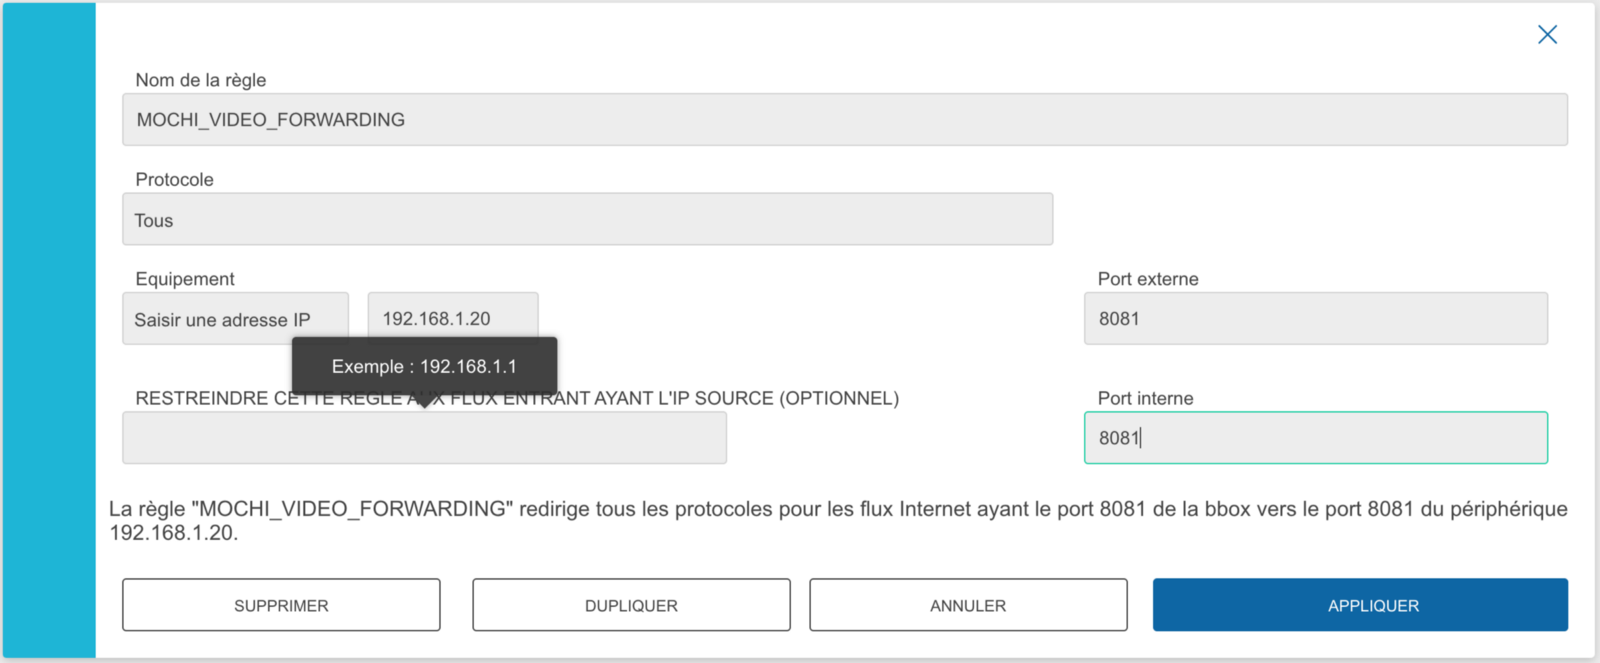
Task: Close the rule editing dialog
Action: click(x=1547, y=35)
